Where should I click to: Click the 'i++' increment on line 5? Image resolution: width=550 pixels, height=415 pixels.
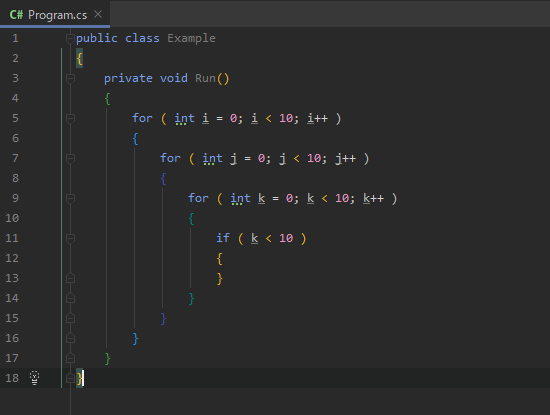tap(317, 119)
